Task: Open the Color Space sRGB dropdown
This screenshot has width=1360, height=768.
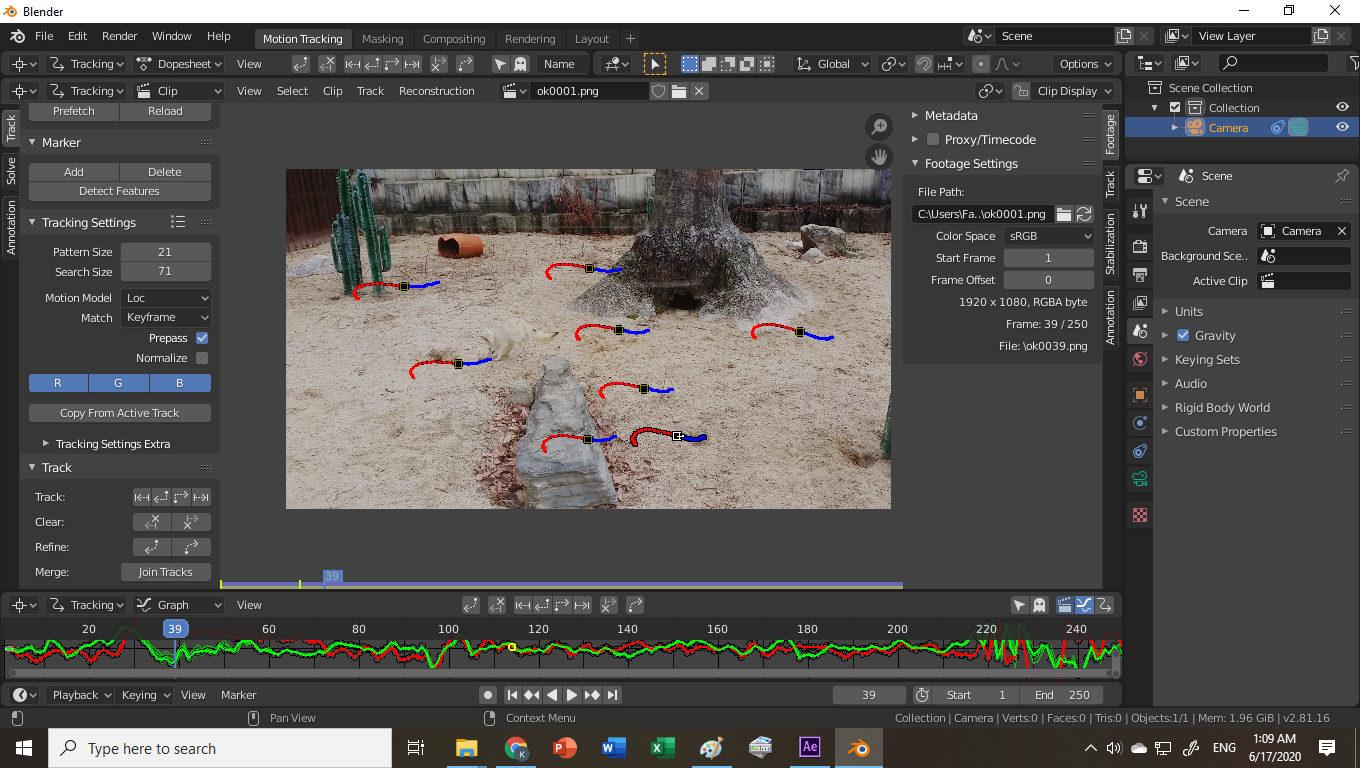Action: point(1044,236)
